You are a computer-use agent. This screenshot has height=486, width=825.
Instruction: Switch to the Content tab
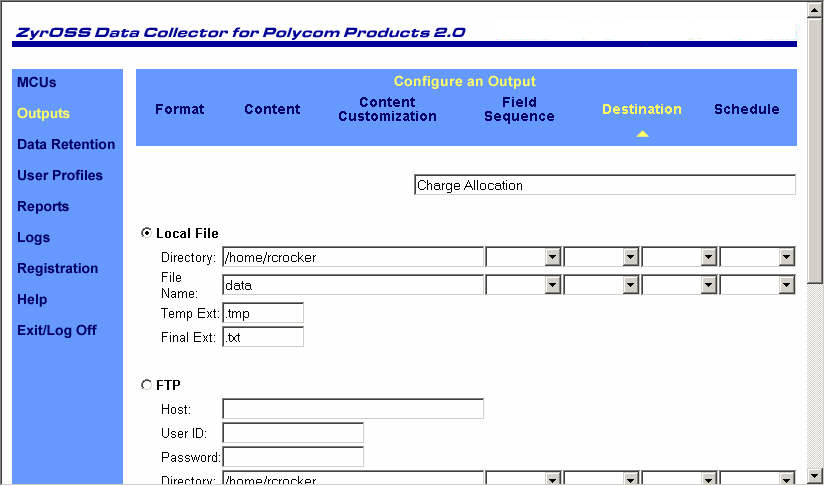coord(272,109)
